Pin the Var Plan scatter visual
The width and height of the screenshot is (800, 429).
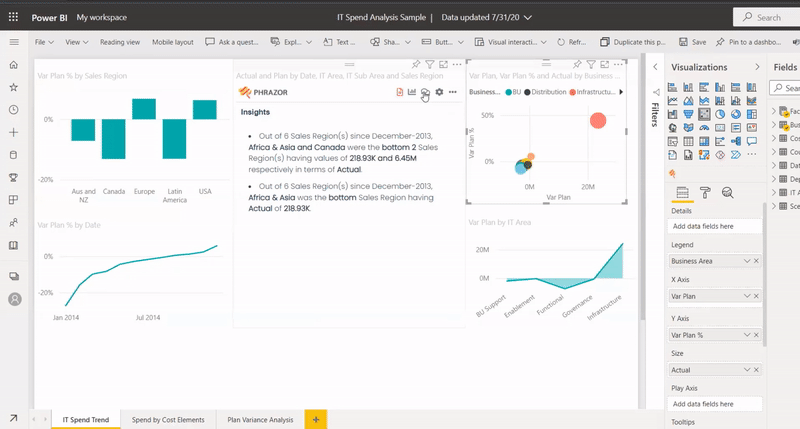[x=577, y=64]
